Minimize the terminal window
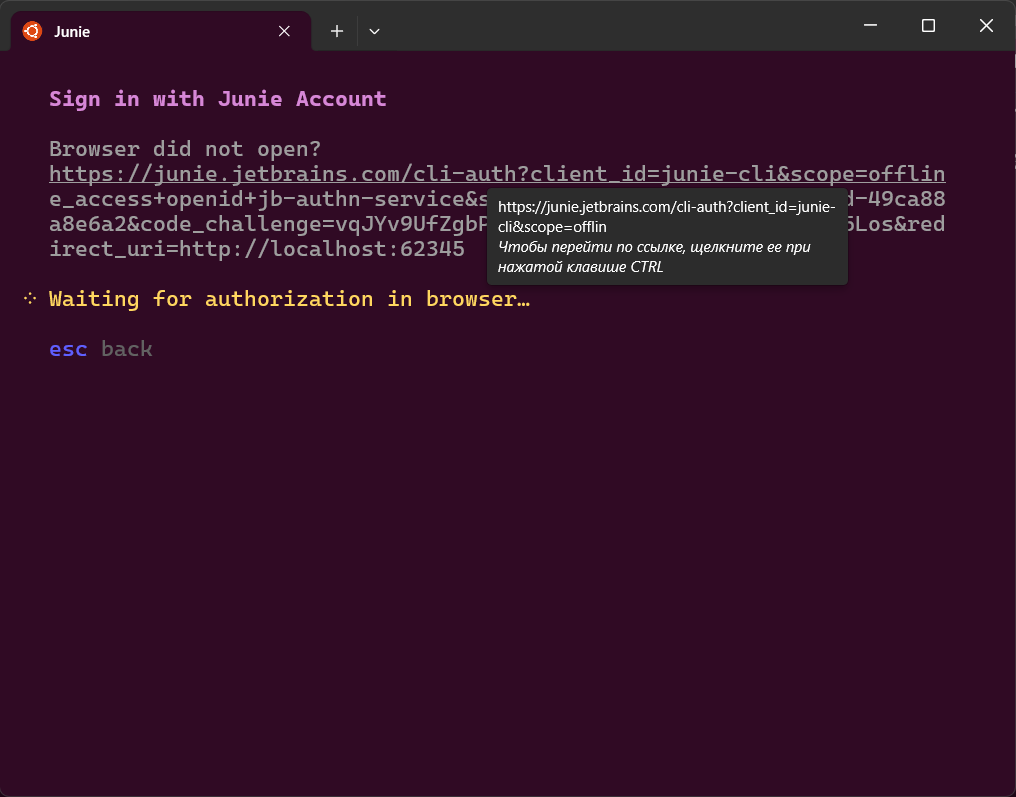 coord(870,25)
